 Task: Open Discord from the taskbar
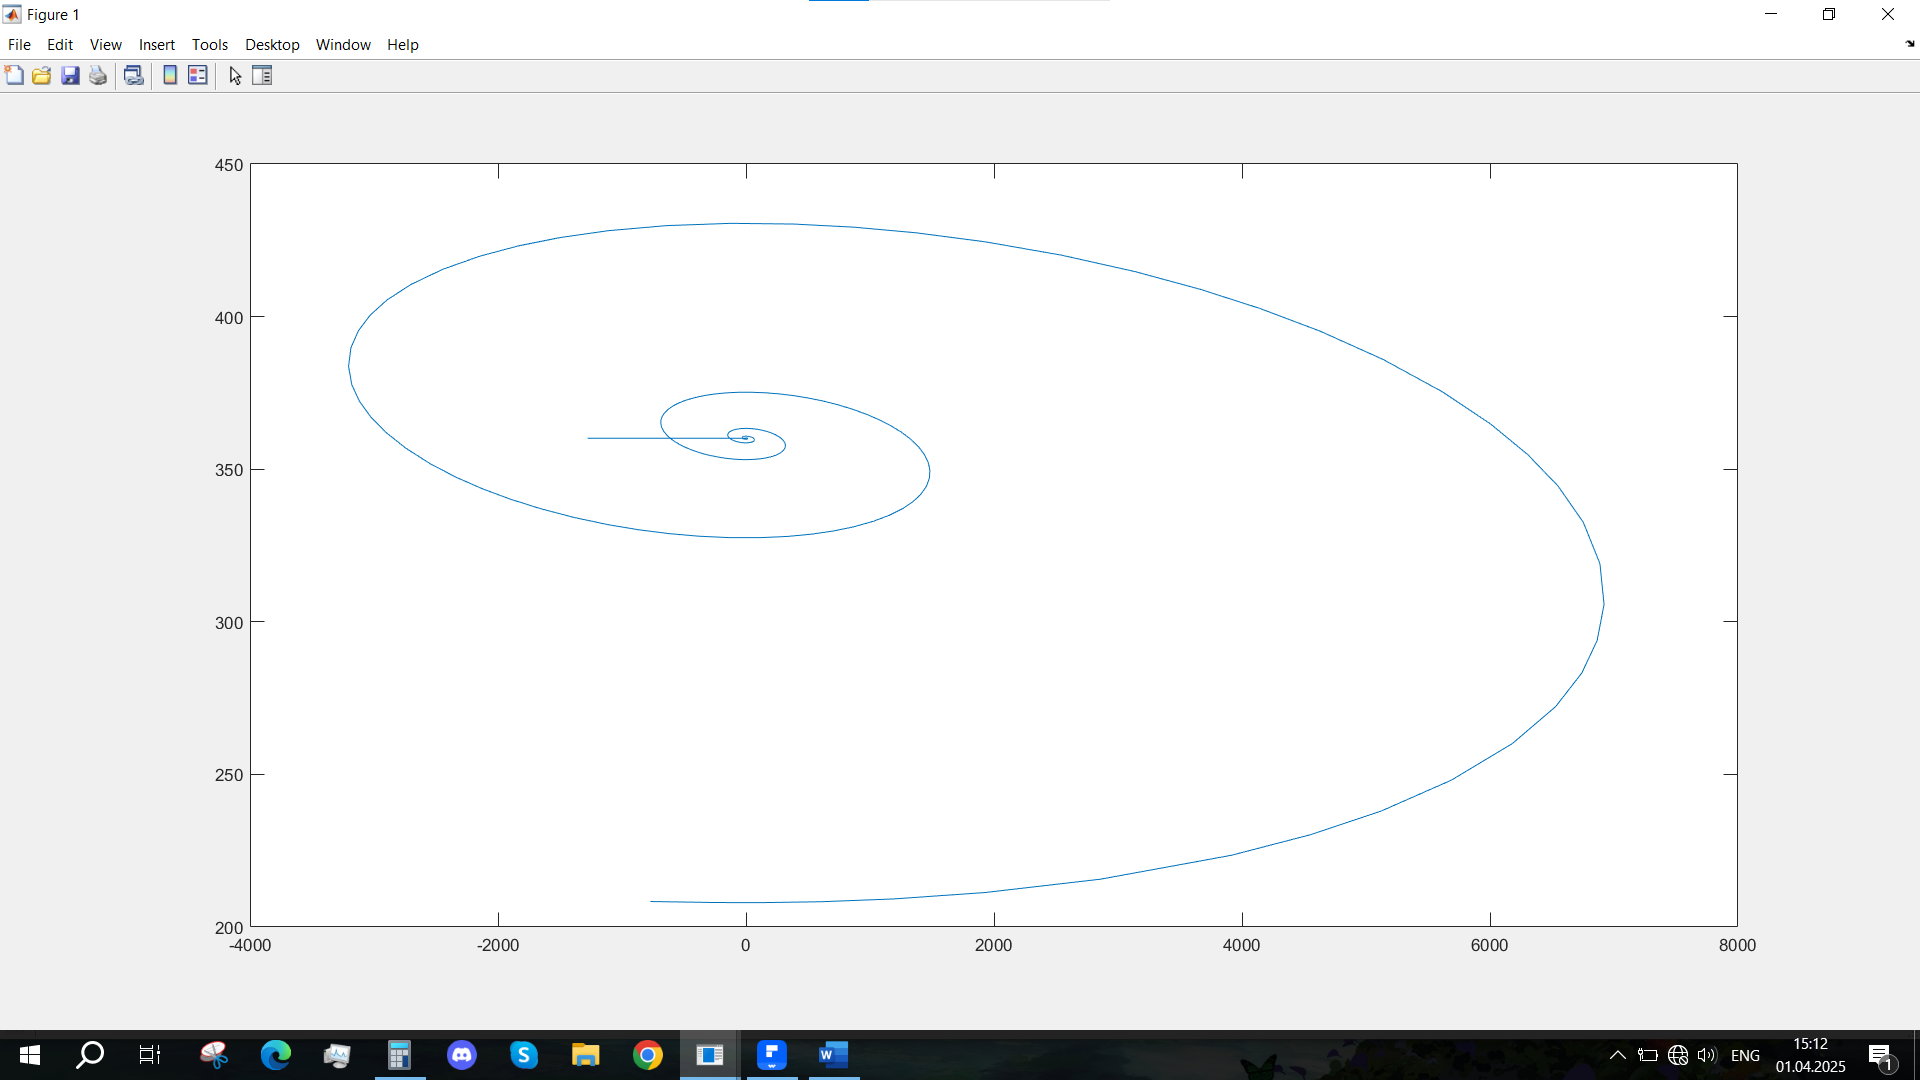pos(462,1055)
